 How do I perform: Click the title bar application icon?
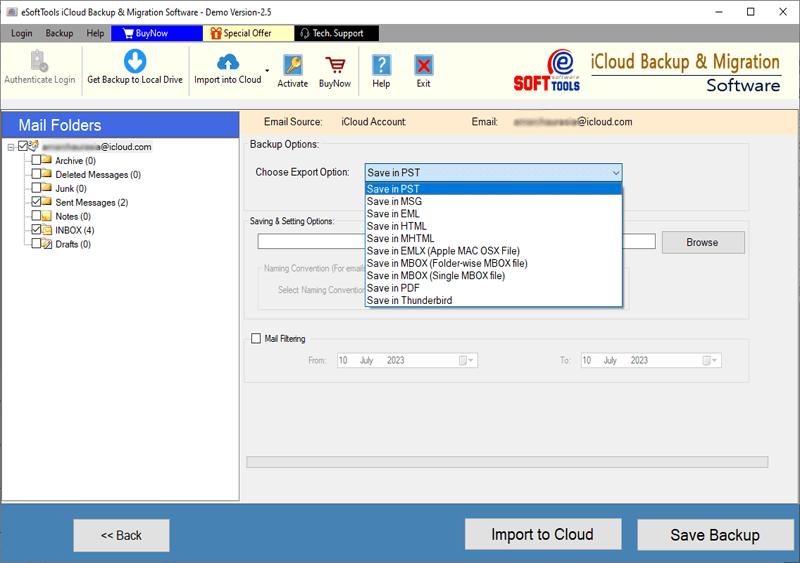tap(12, 12)
